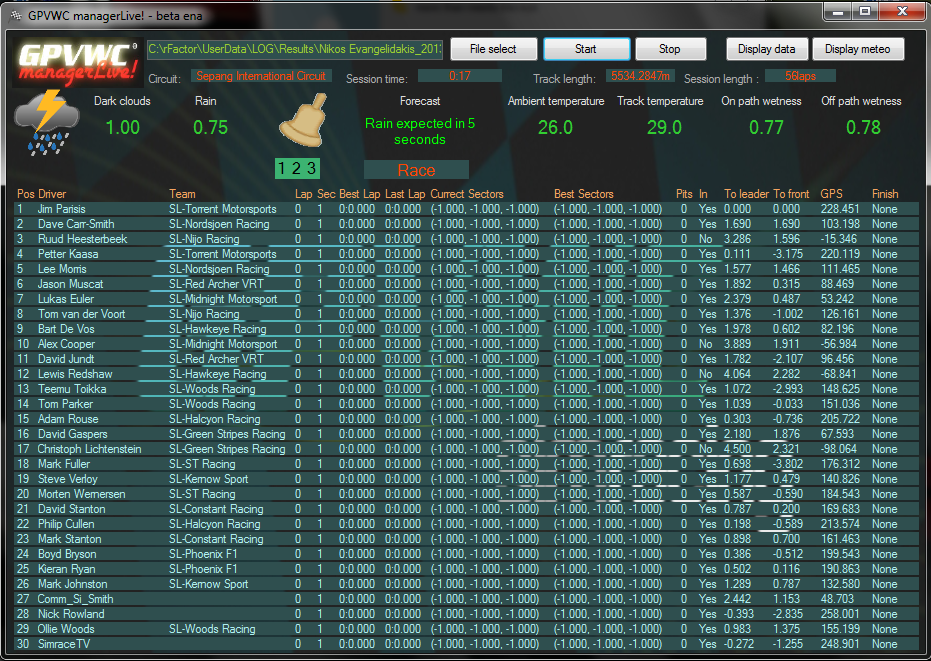Select driver SimraceTV in the last row
The image size is (931, 661).
click(x=64, y=644)
